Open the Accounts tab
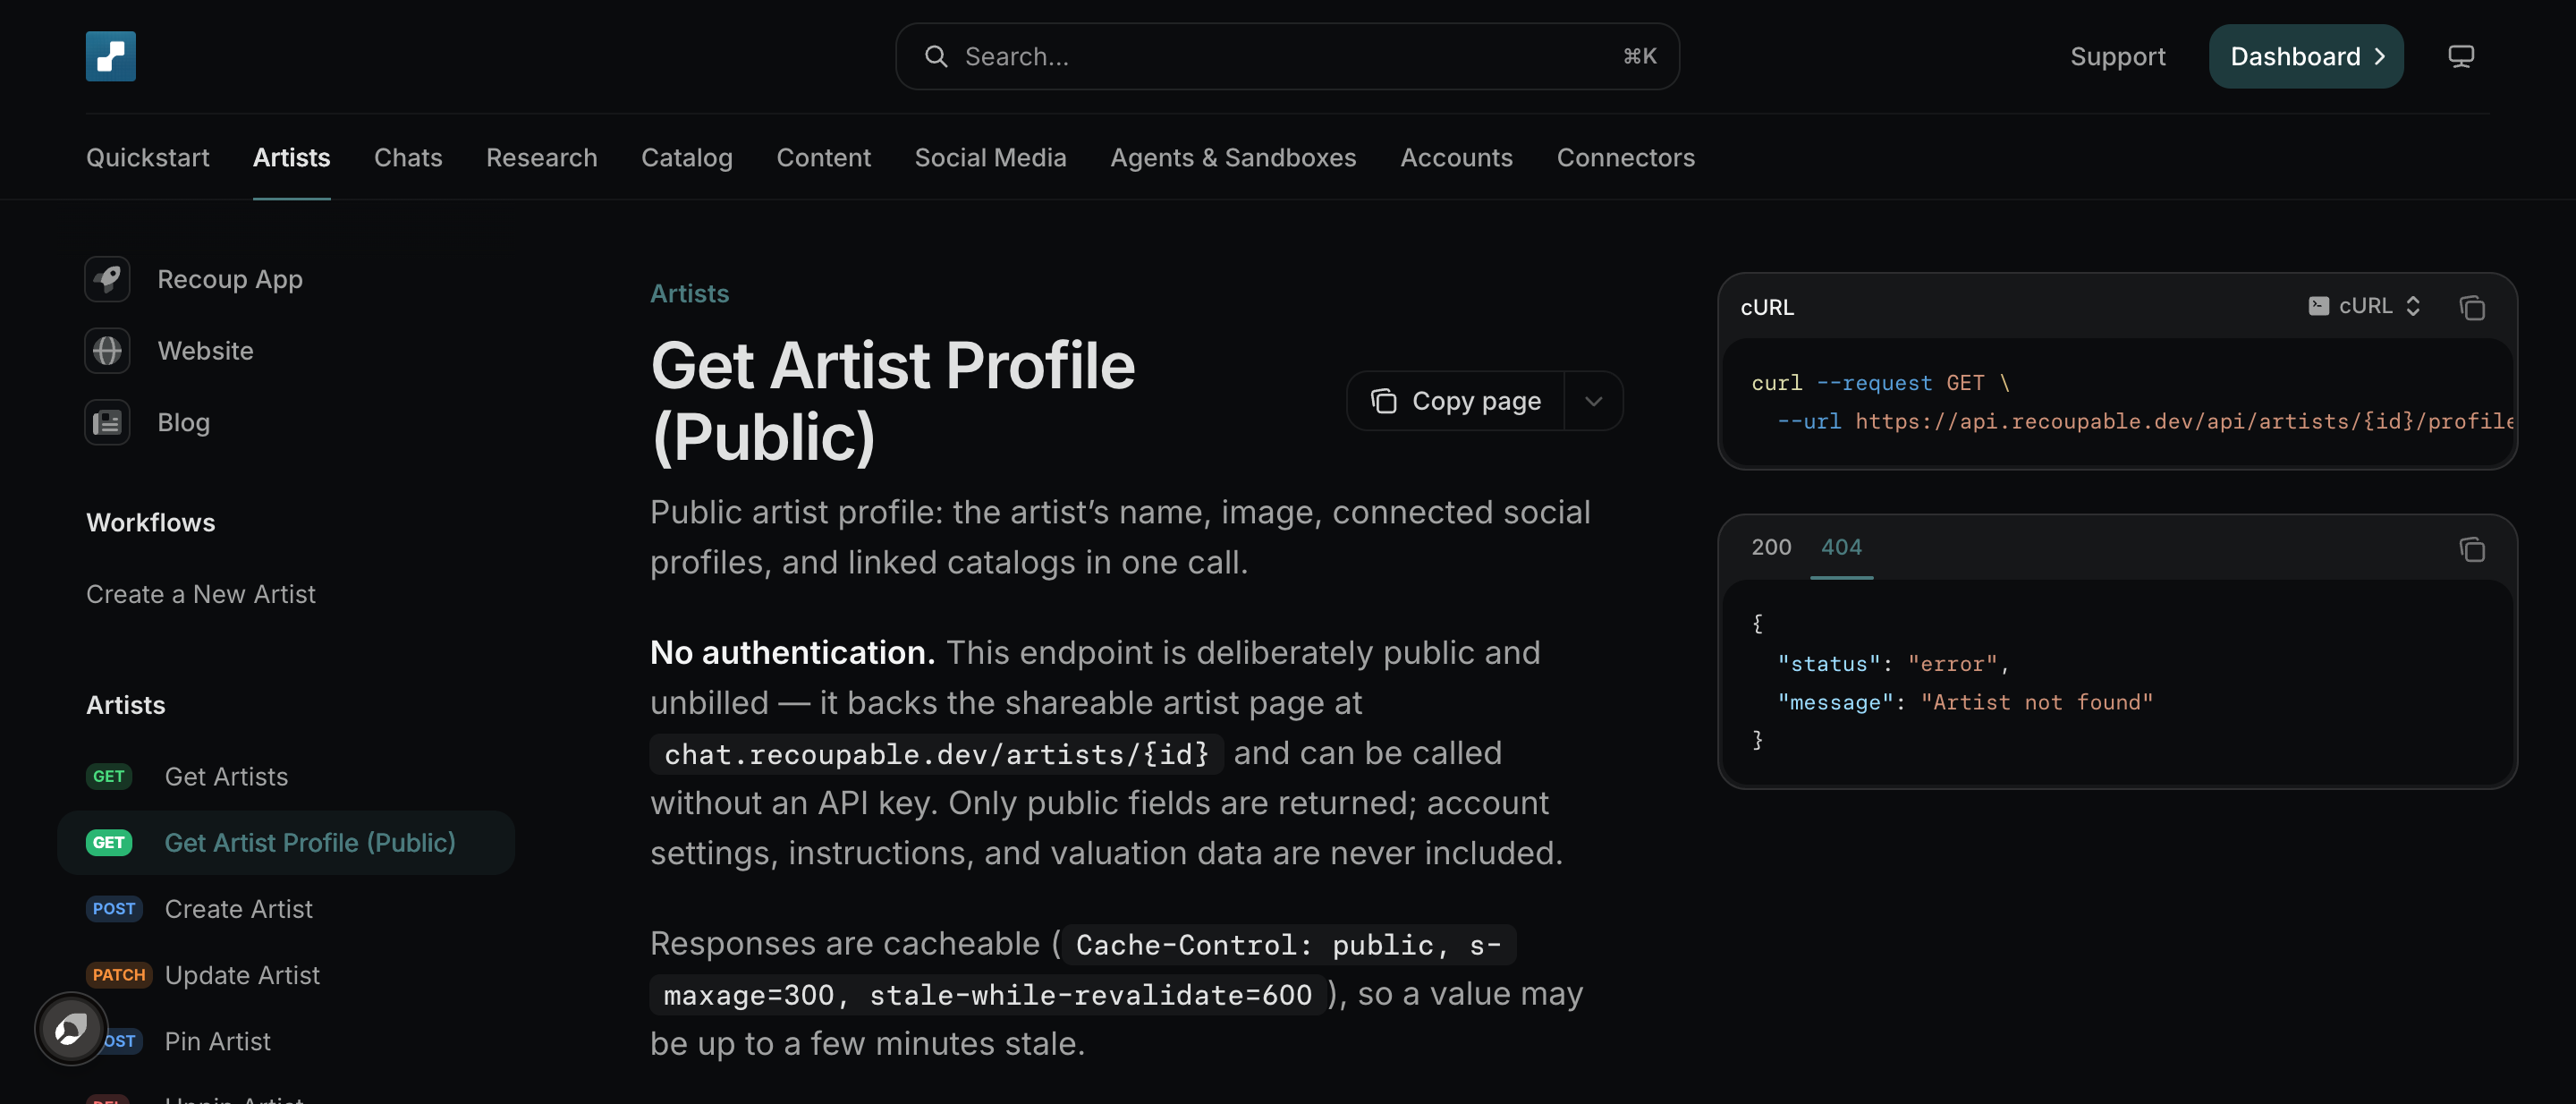Screen dimensions: 2576x1104 (1457, 157)
